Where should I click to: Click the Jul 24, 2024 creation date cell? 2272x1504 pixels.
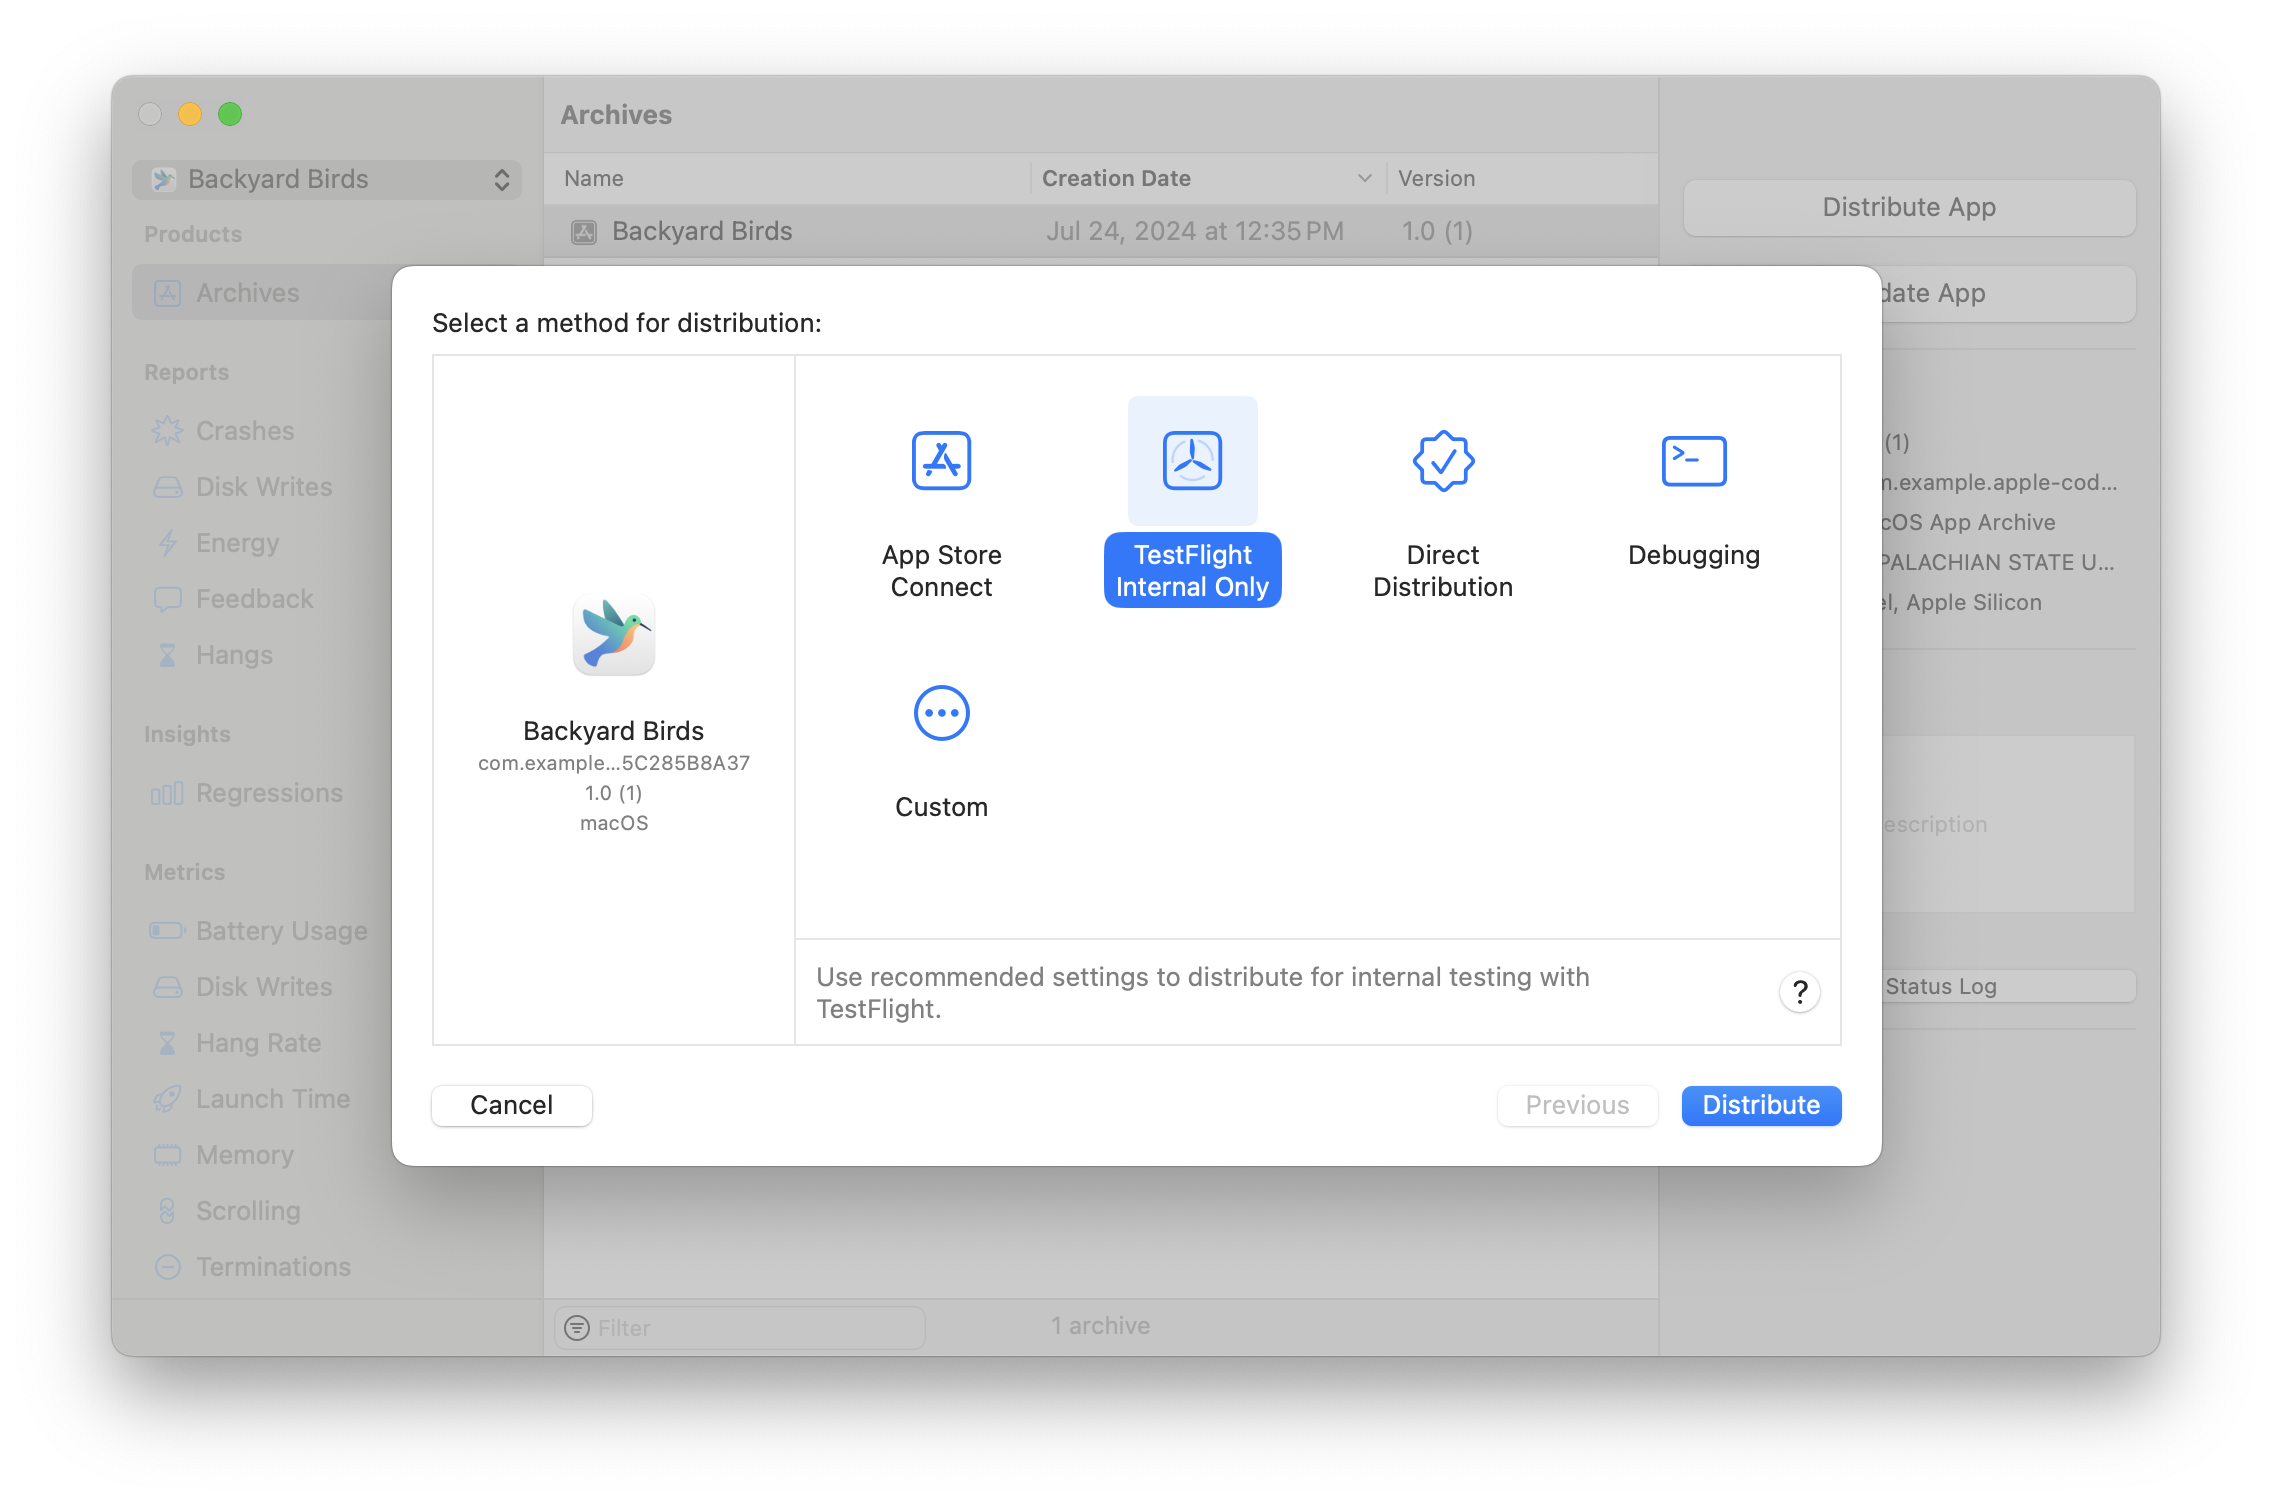pos(1194,232)
